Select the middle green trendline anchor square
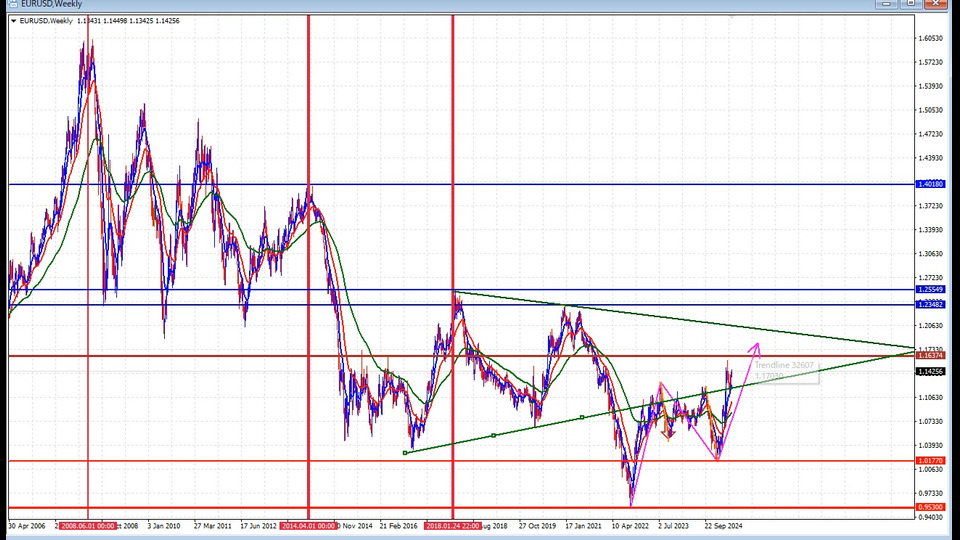Viewport: 960px width, 540px height. click(x=493, y=435)
